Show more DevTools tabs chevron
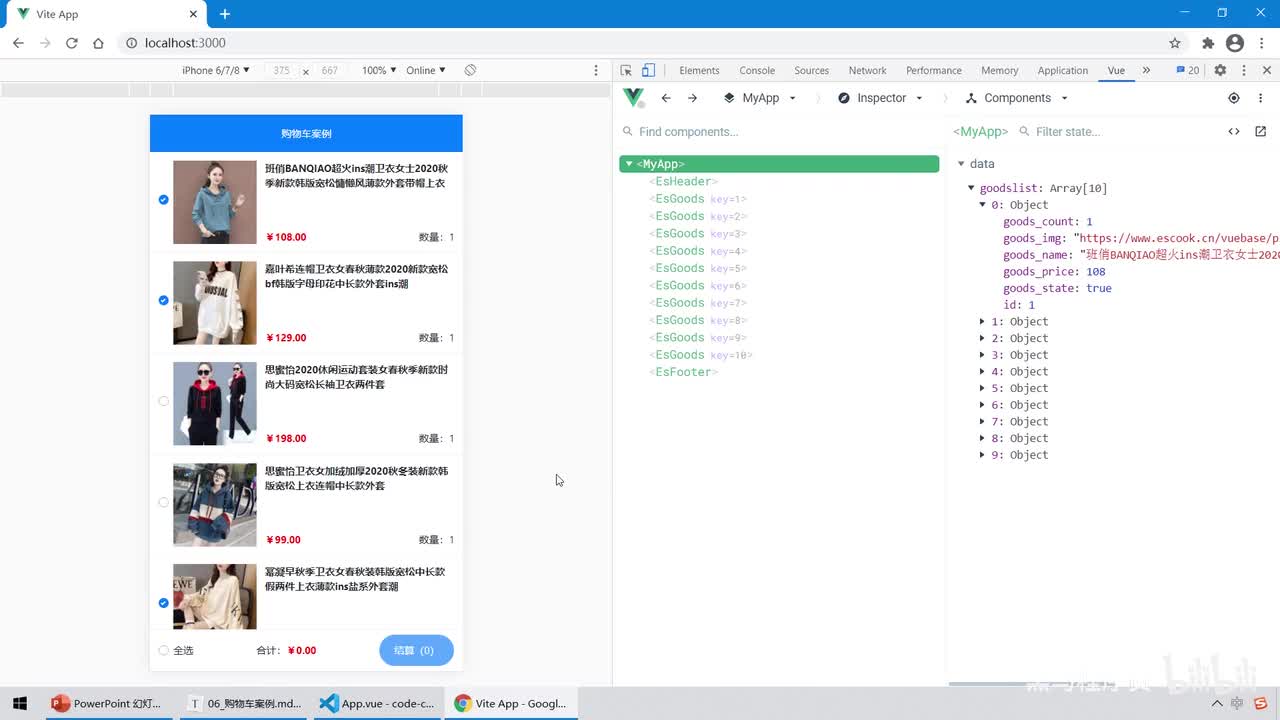The image size is (1280, 720). [x=1146, y=70]
